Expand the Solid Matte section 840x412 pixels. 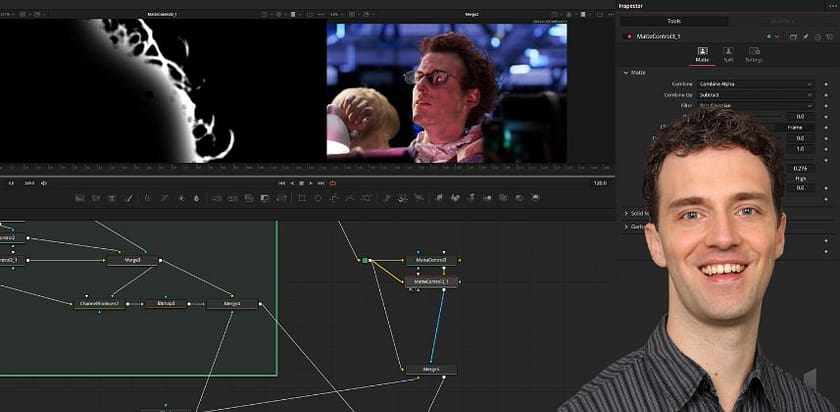tap(626, 213)
